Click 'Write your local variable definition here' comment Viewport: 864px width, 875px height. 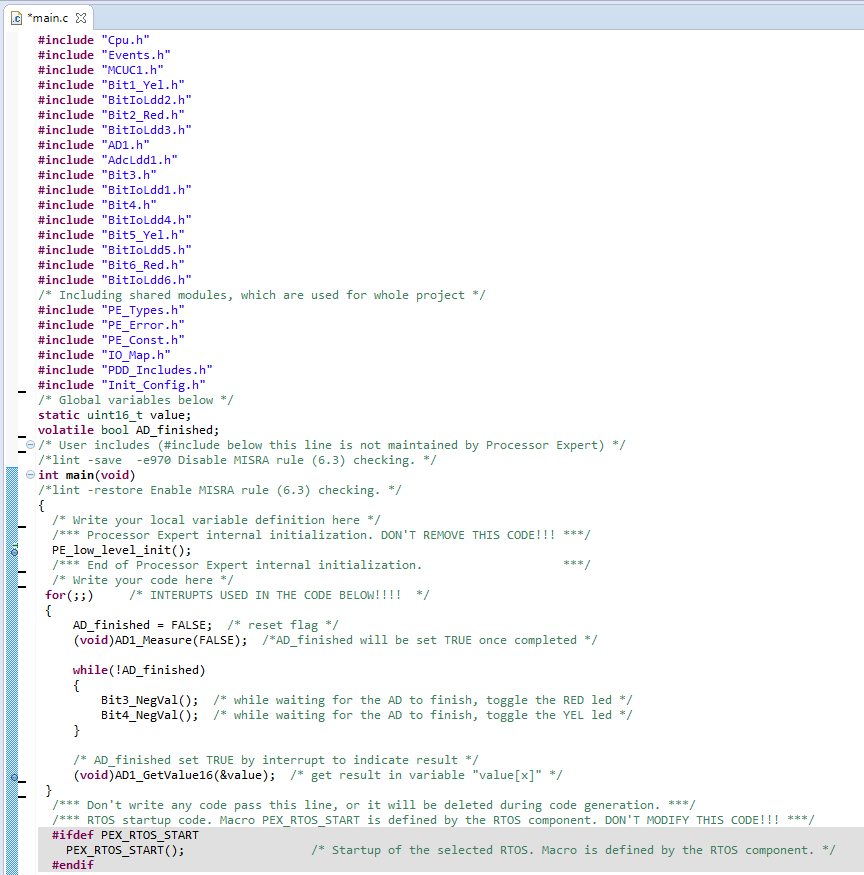217,520
